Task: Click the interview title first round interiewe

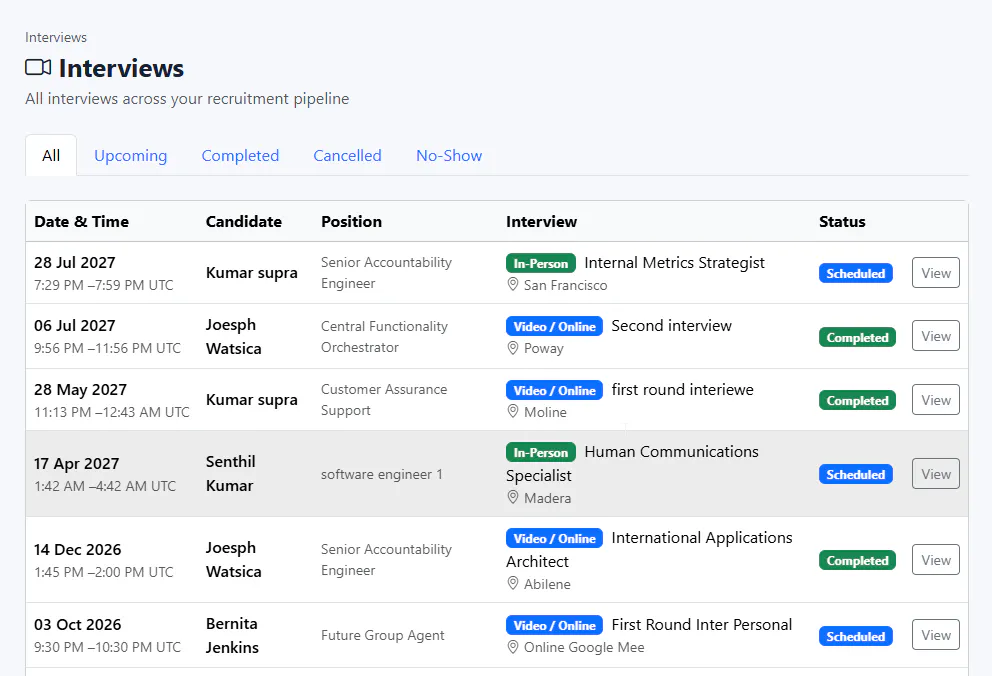Action: click(683, 390)
